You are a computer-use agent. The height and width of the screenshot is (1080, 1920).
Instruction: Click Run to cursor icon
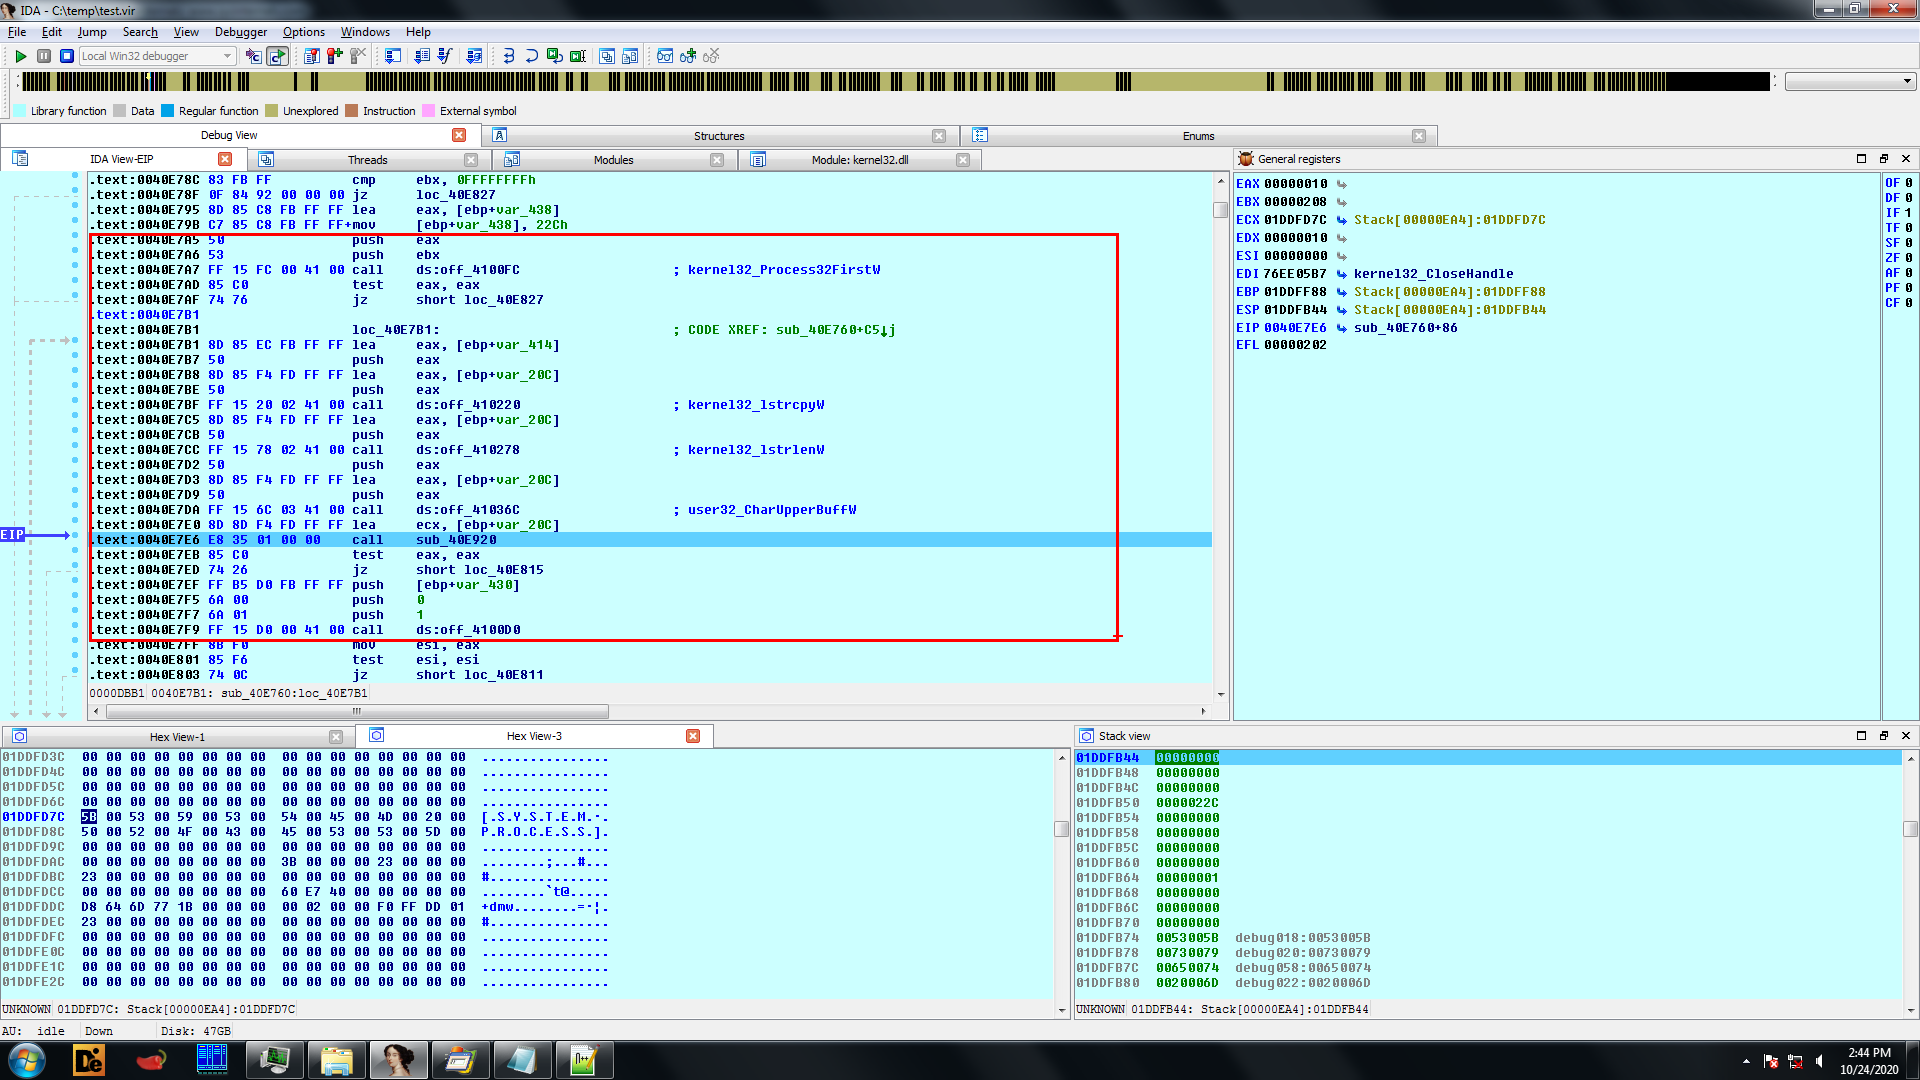pyautogui.click(x=578, y=56)
